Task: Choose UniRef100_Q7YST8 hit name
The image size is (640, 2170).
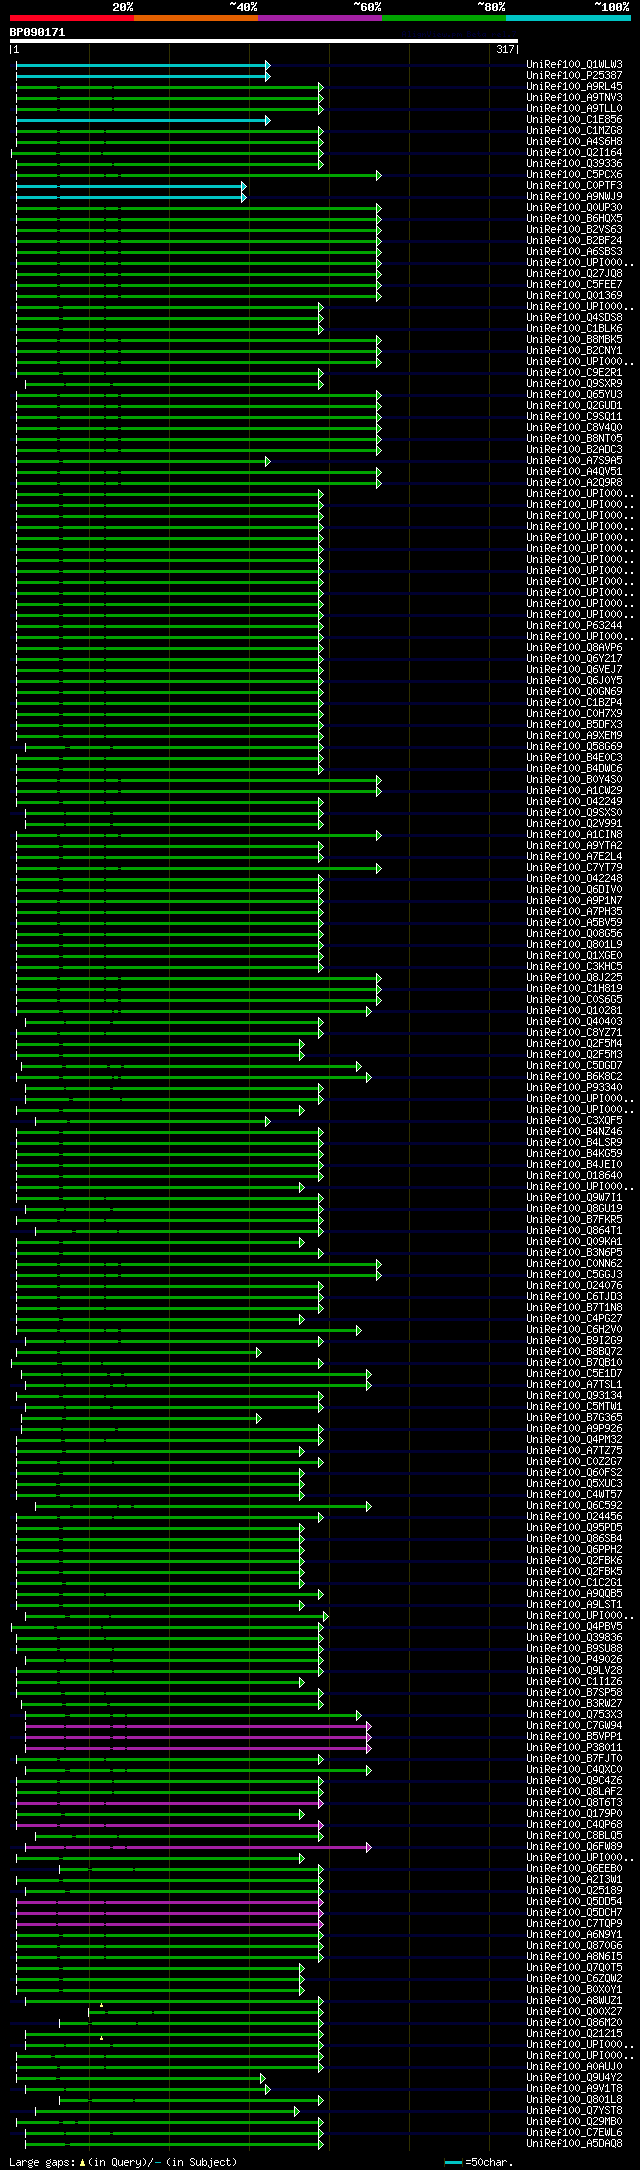Action: [574, 2111]
